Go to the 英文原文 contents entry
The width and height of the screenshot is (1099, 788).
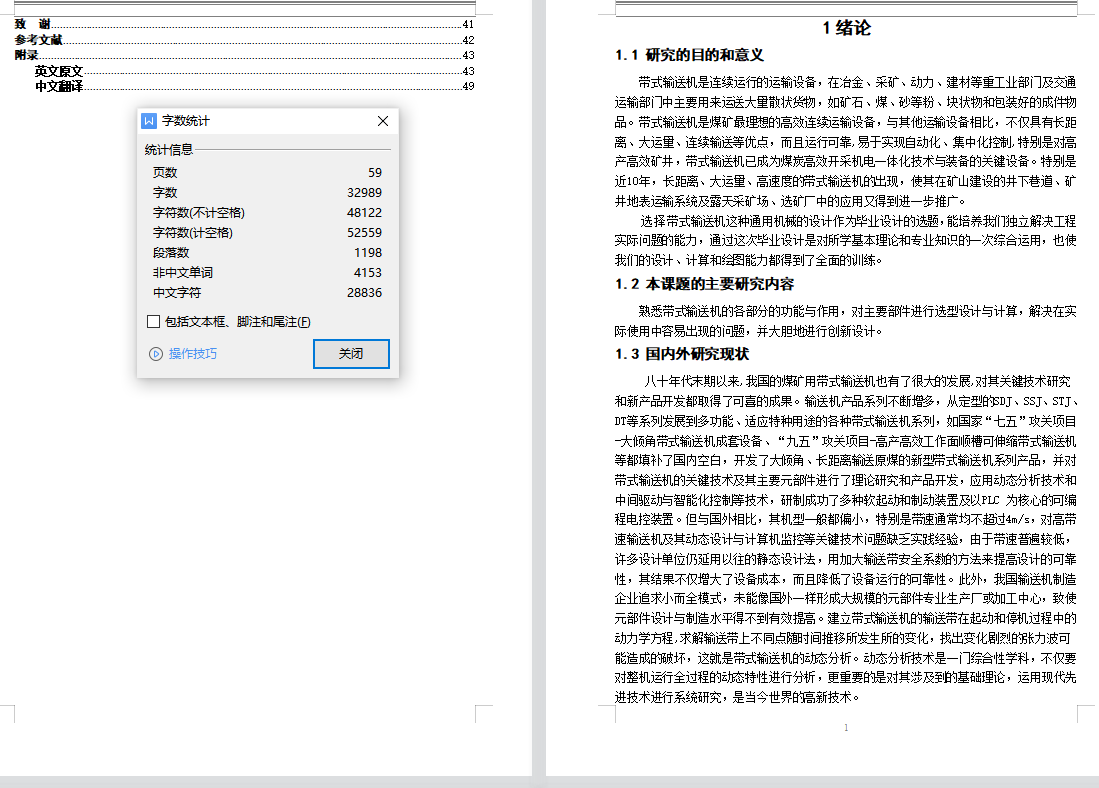click(58, 71)
